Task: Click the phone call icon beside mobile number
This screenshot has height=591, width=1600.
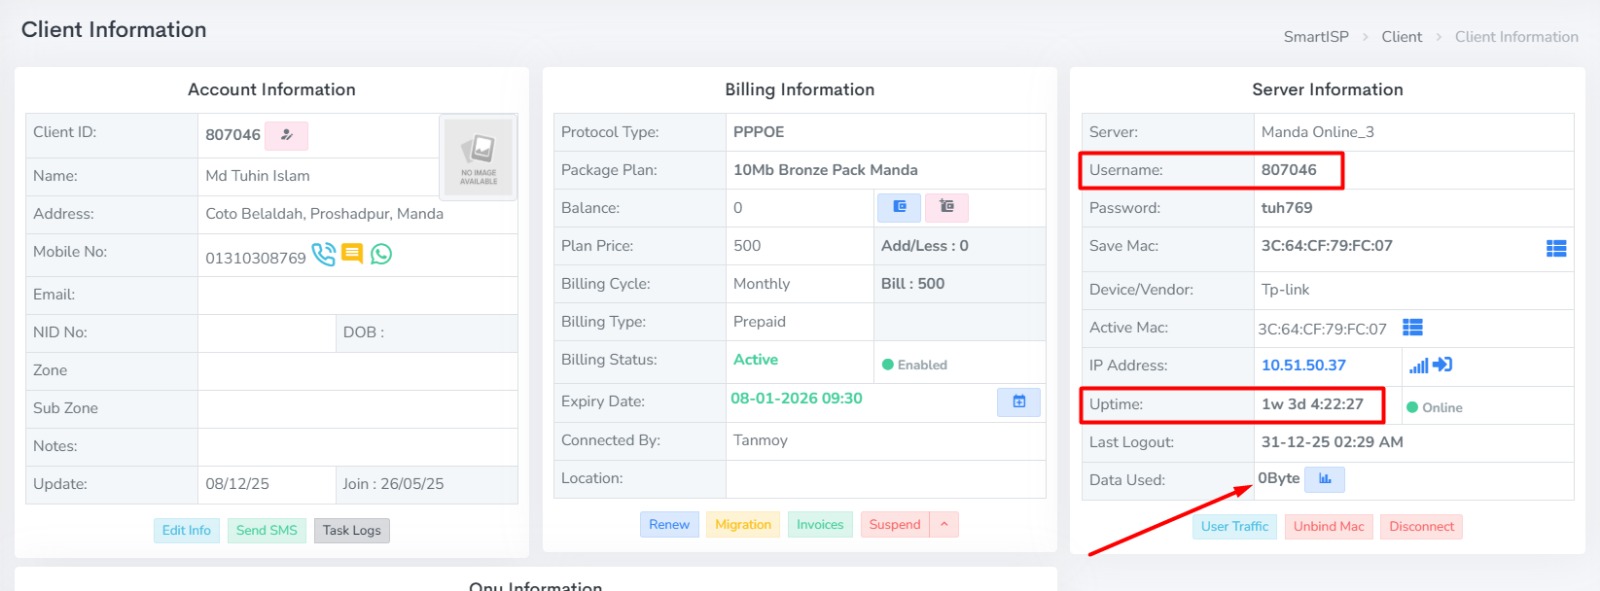Action: tap(323, 254)
